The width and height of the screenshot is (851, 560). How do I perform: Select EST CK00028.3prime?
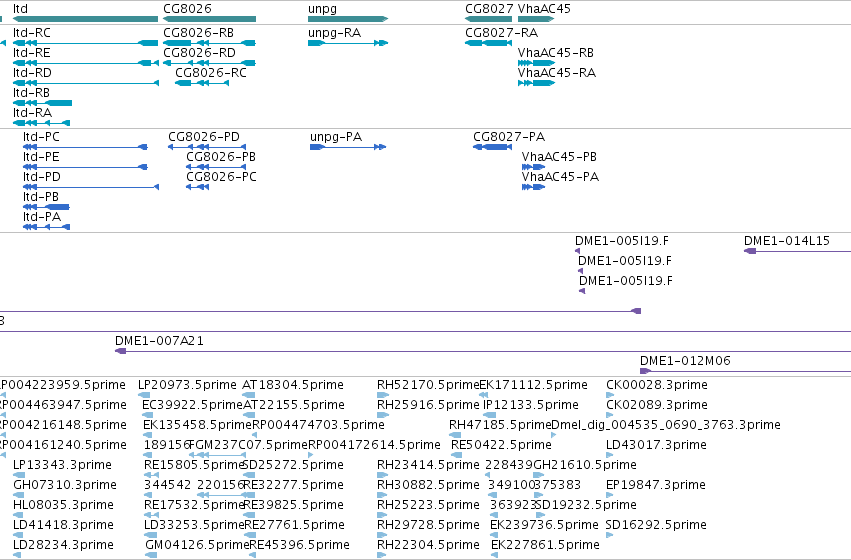657,385
